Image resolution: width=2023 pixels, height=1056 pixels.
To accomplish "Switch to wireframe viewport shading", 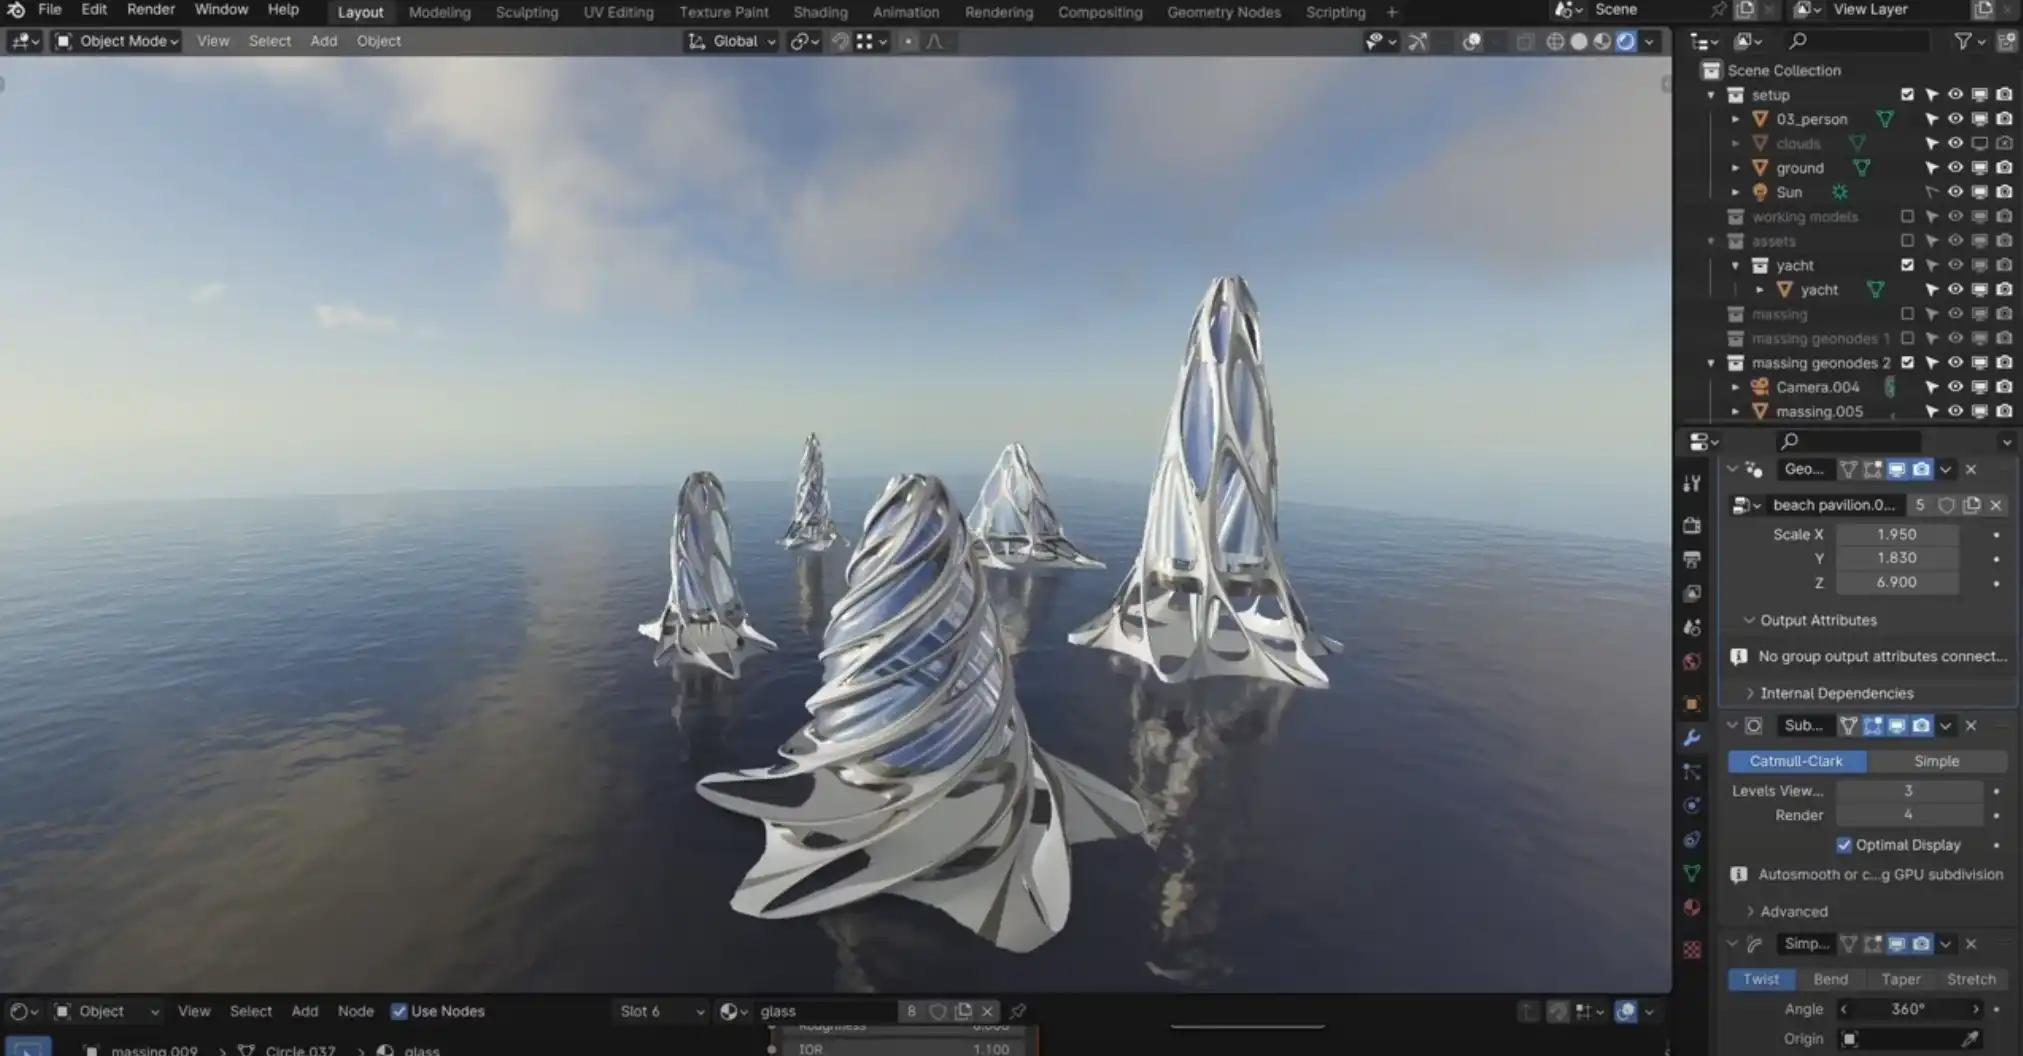I will pos(1555,41).
